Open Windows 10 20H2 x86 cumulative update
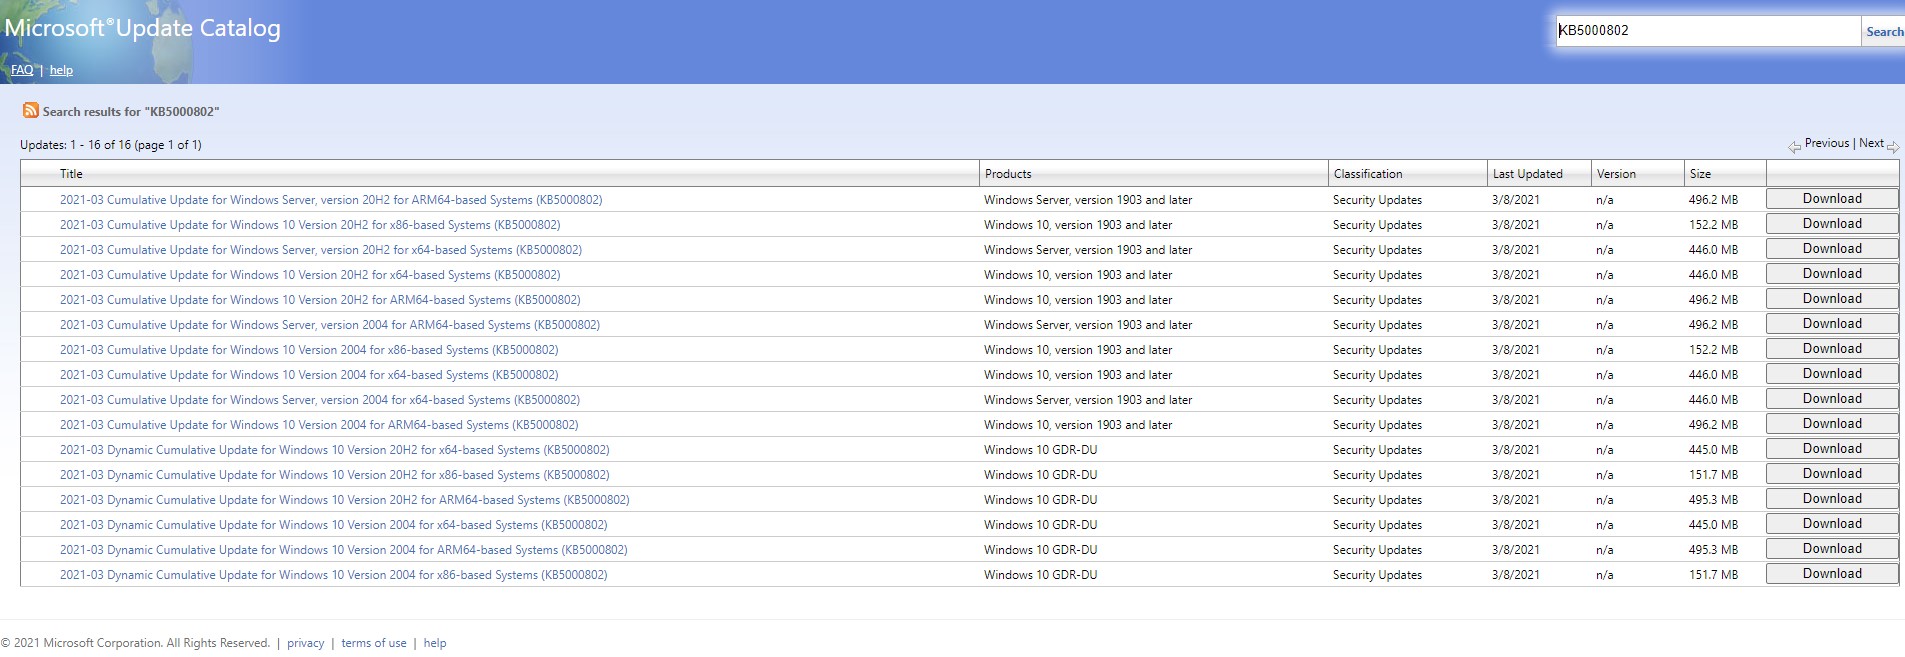This screenshot has height=657, width=1905. tap(310, 225)
